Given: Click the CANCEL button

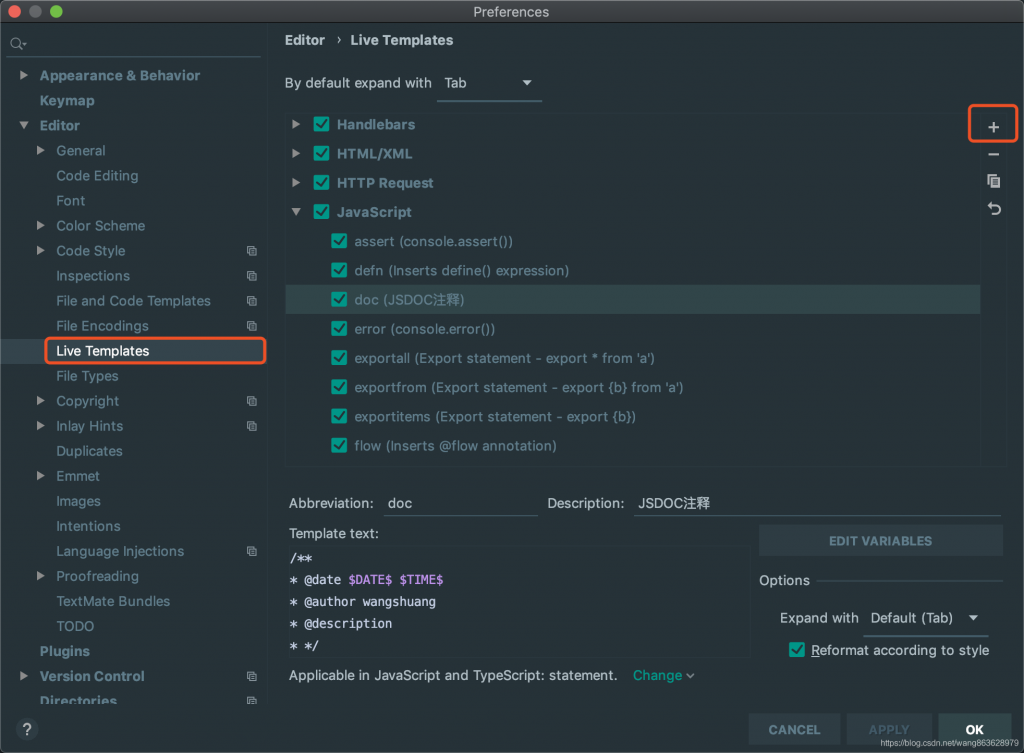Looking at the screenshot, I should [794, 729].
